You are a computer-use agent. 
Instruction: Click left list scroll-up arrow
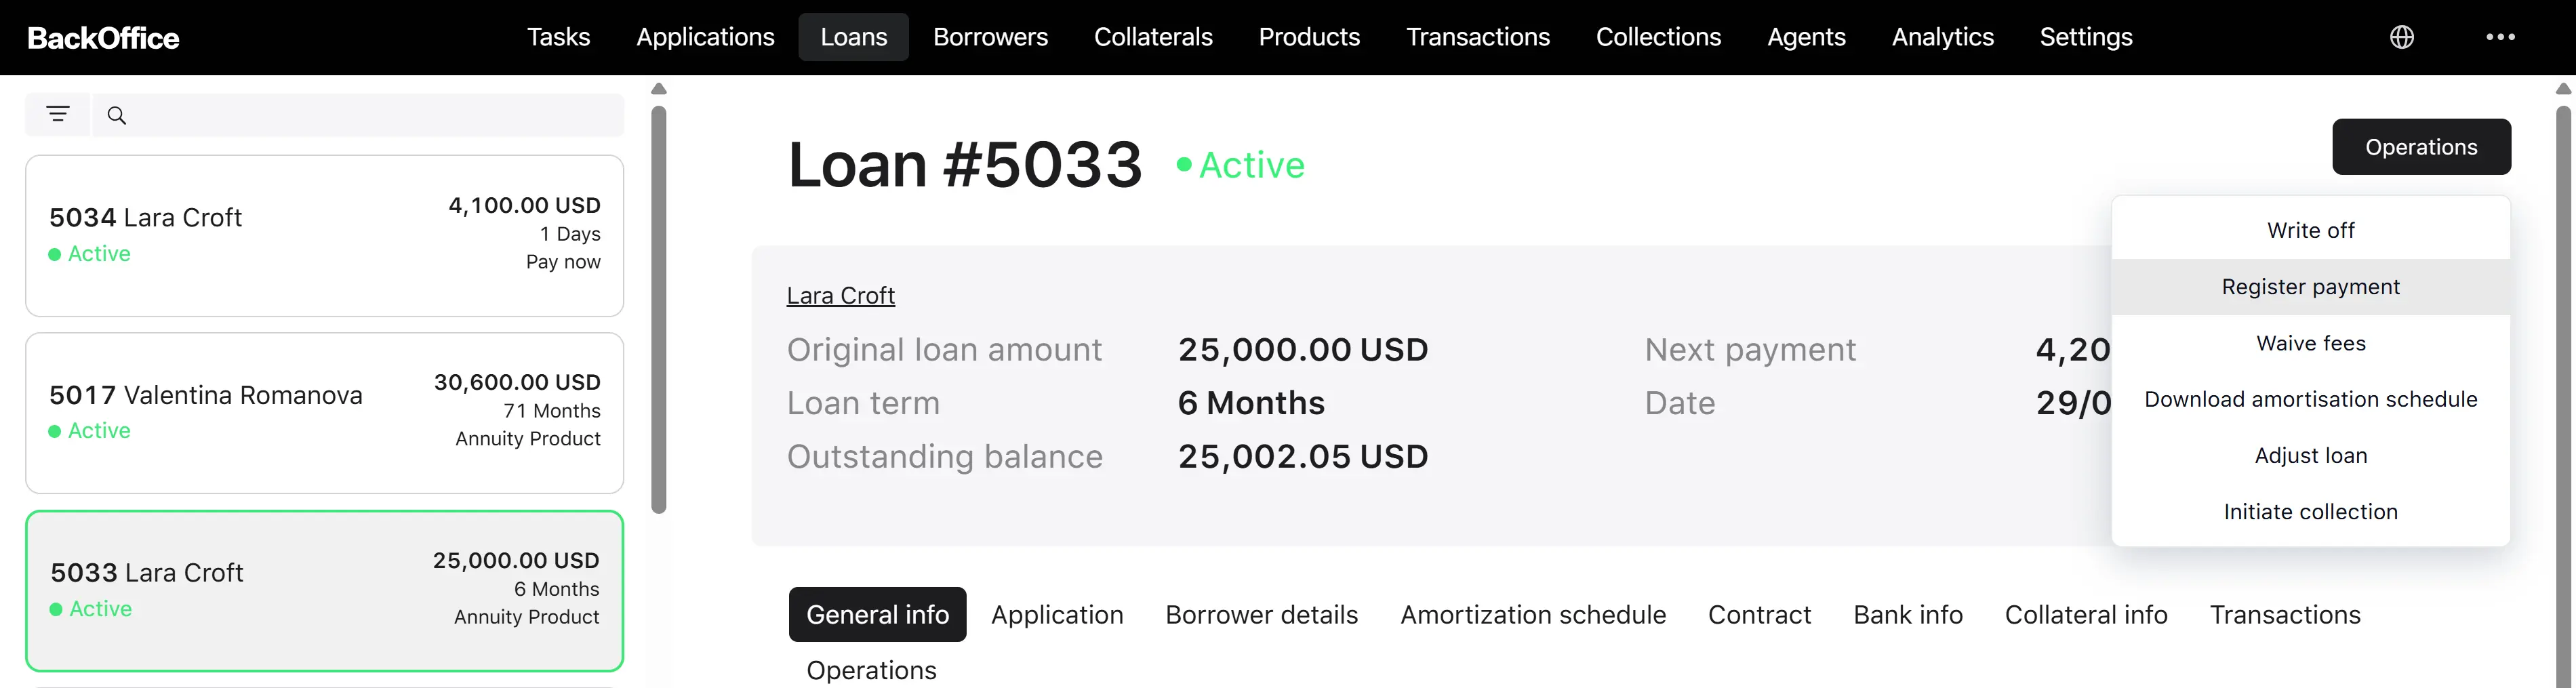(x=658, y=89)
